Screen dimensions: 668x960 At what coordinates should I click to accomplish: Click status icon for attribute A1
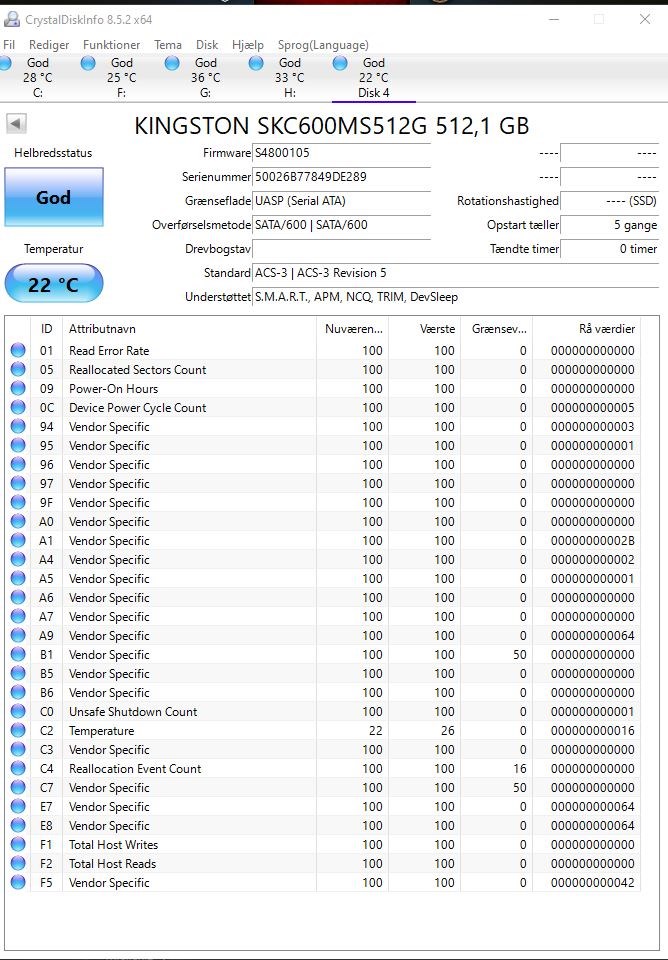click(x=18, y=540)
